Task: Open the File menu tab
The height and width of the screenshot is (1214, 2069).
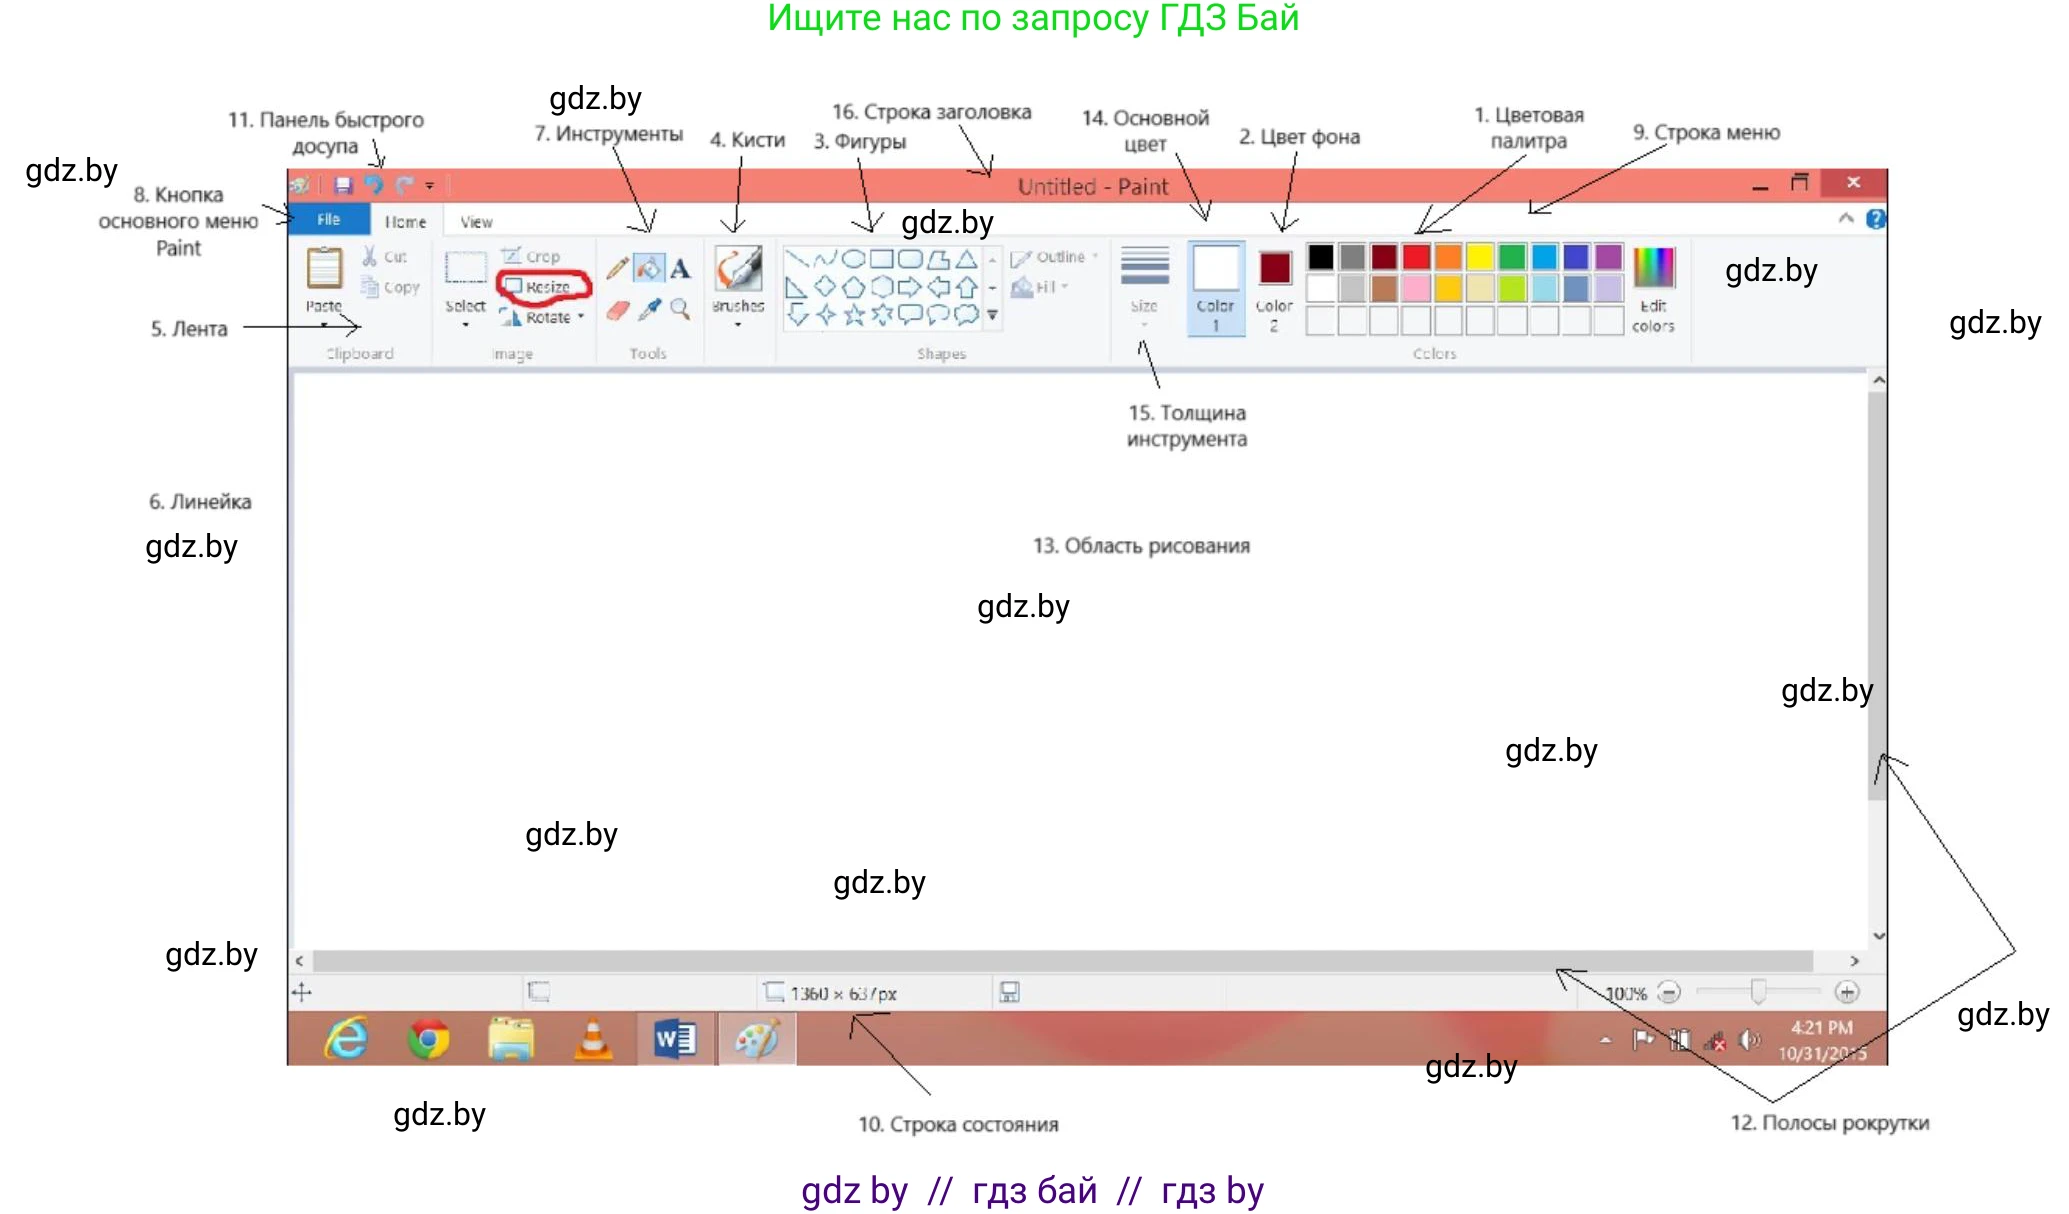Action: tap(328, 220)
